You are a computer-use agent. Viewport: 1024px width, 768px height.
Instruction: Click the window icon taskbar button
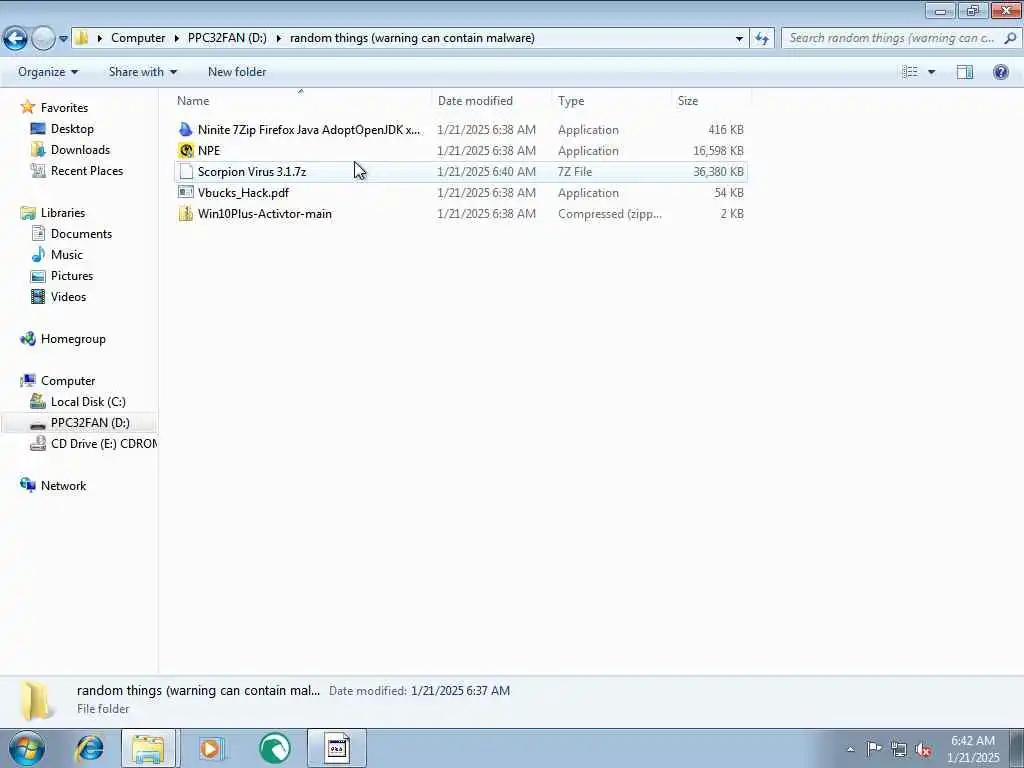[x=337, y=748]
